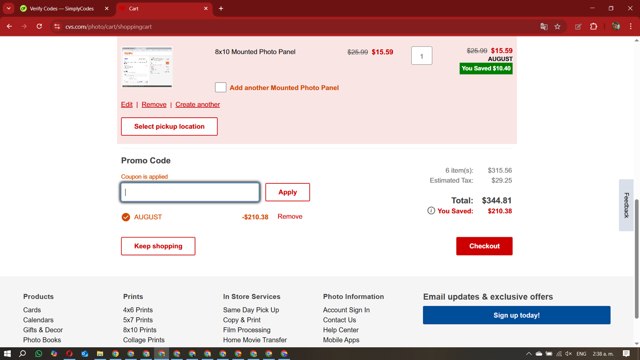Click the checkmark icon beside AUGUST coupon

[x=126, y=217]
